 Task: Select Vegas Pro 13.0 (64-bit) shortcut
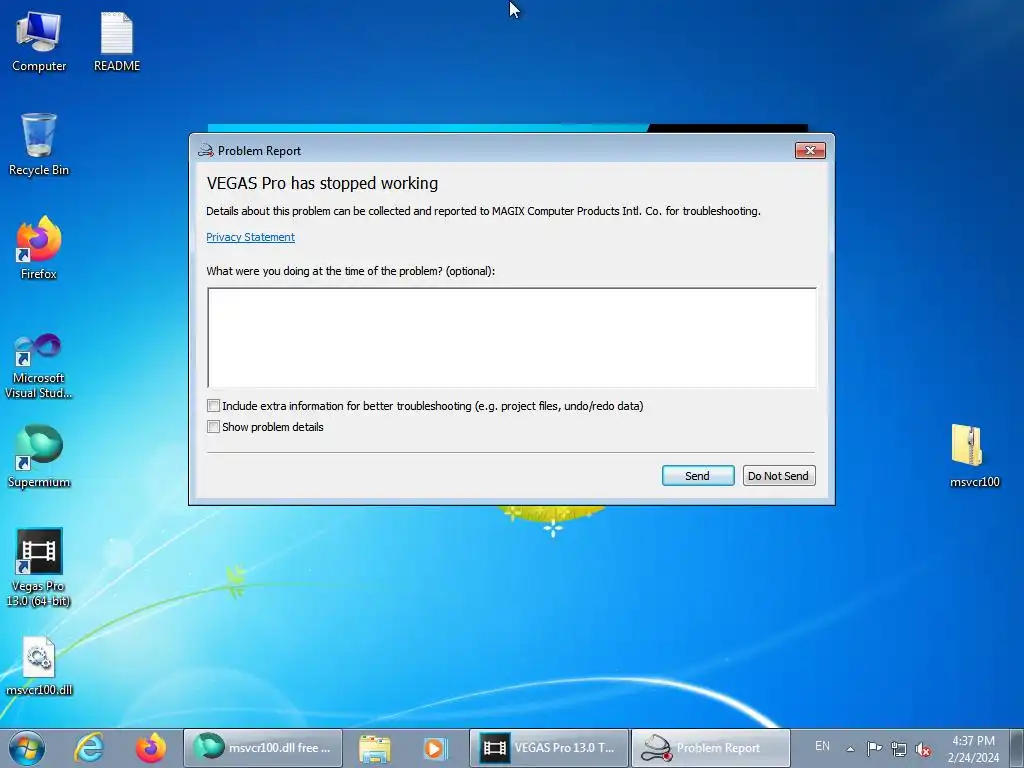click(x=39, y=568)
